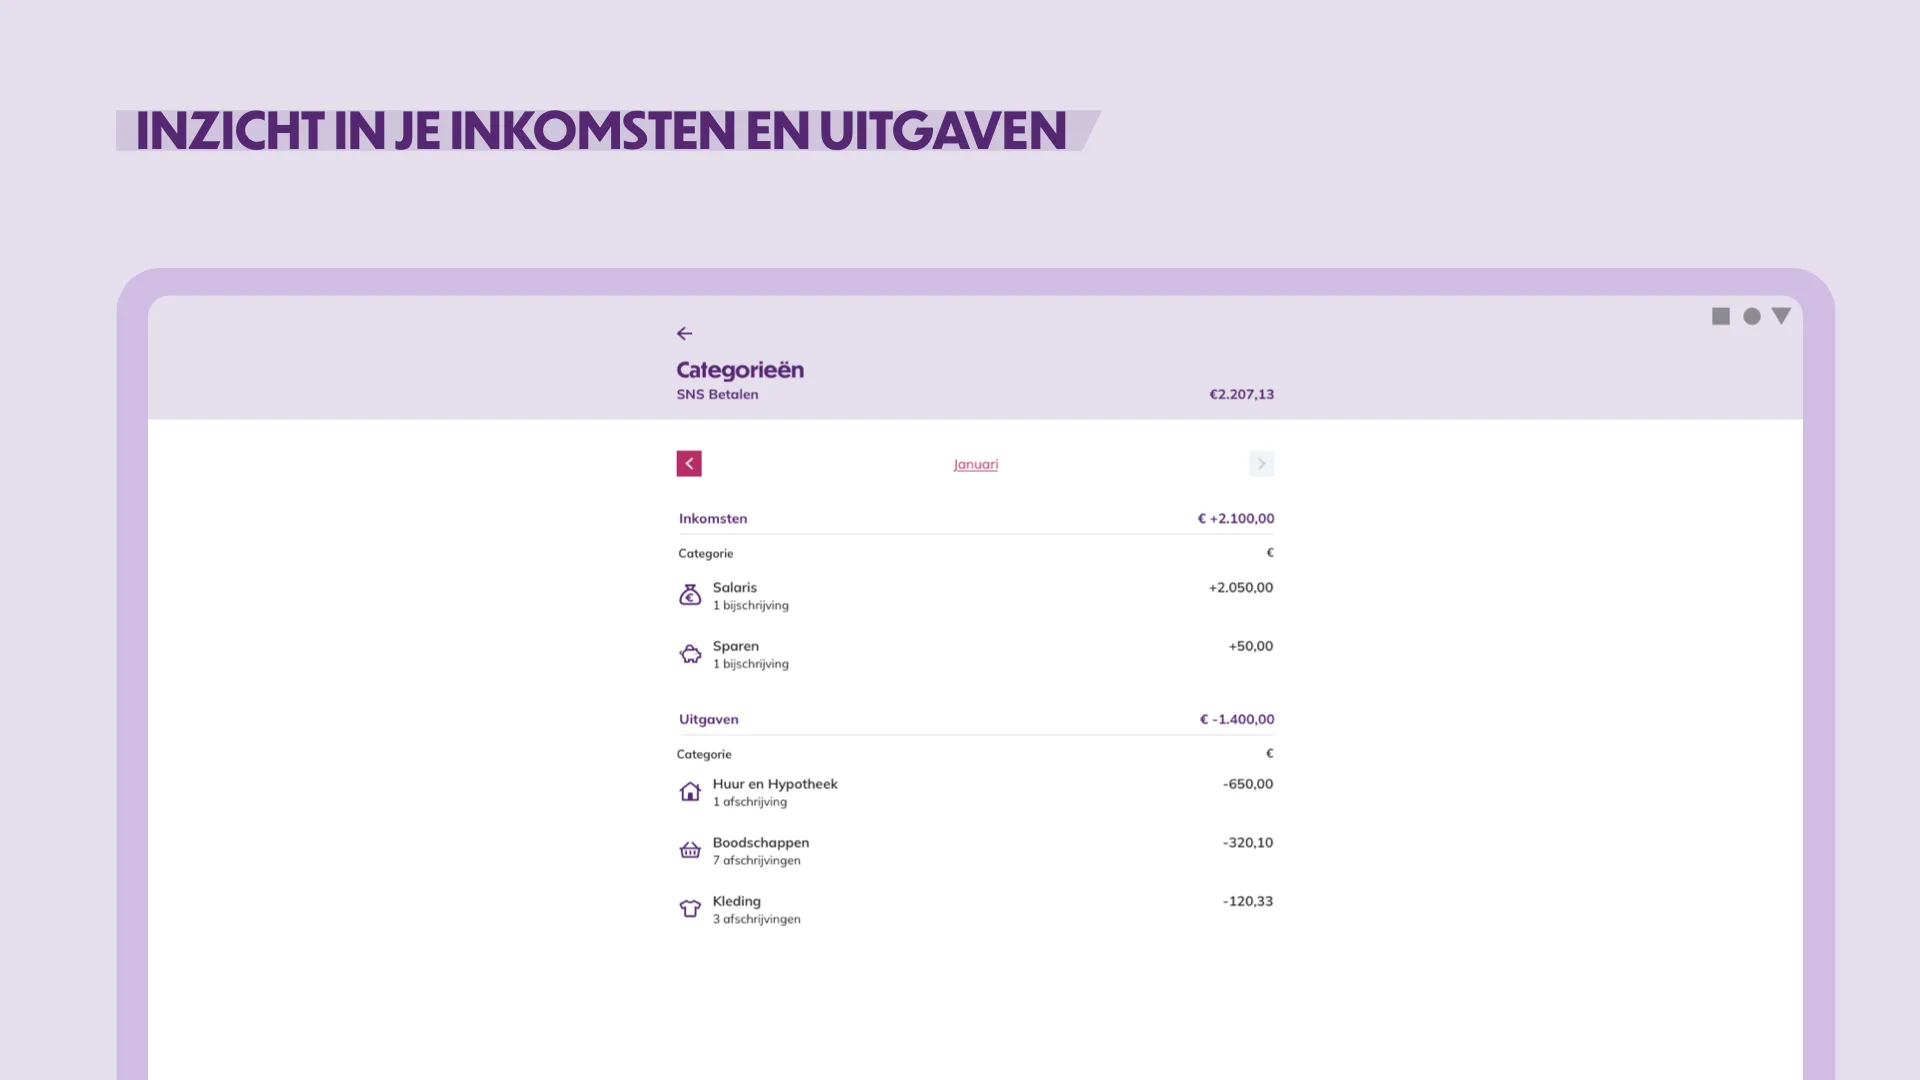Open the Januari month link
This screenshot has width=1920, height=1080.
[x=976, y=464]
